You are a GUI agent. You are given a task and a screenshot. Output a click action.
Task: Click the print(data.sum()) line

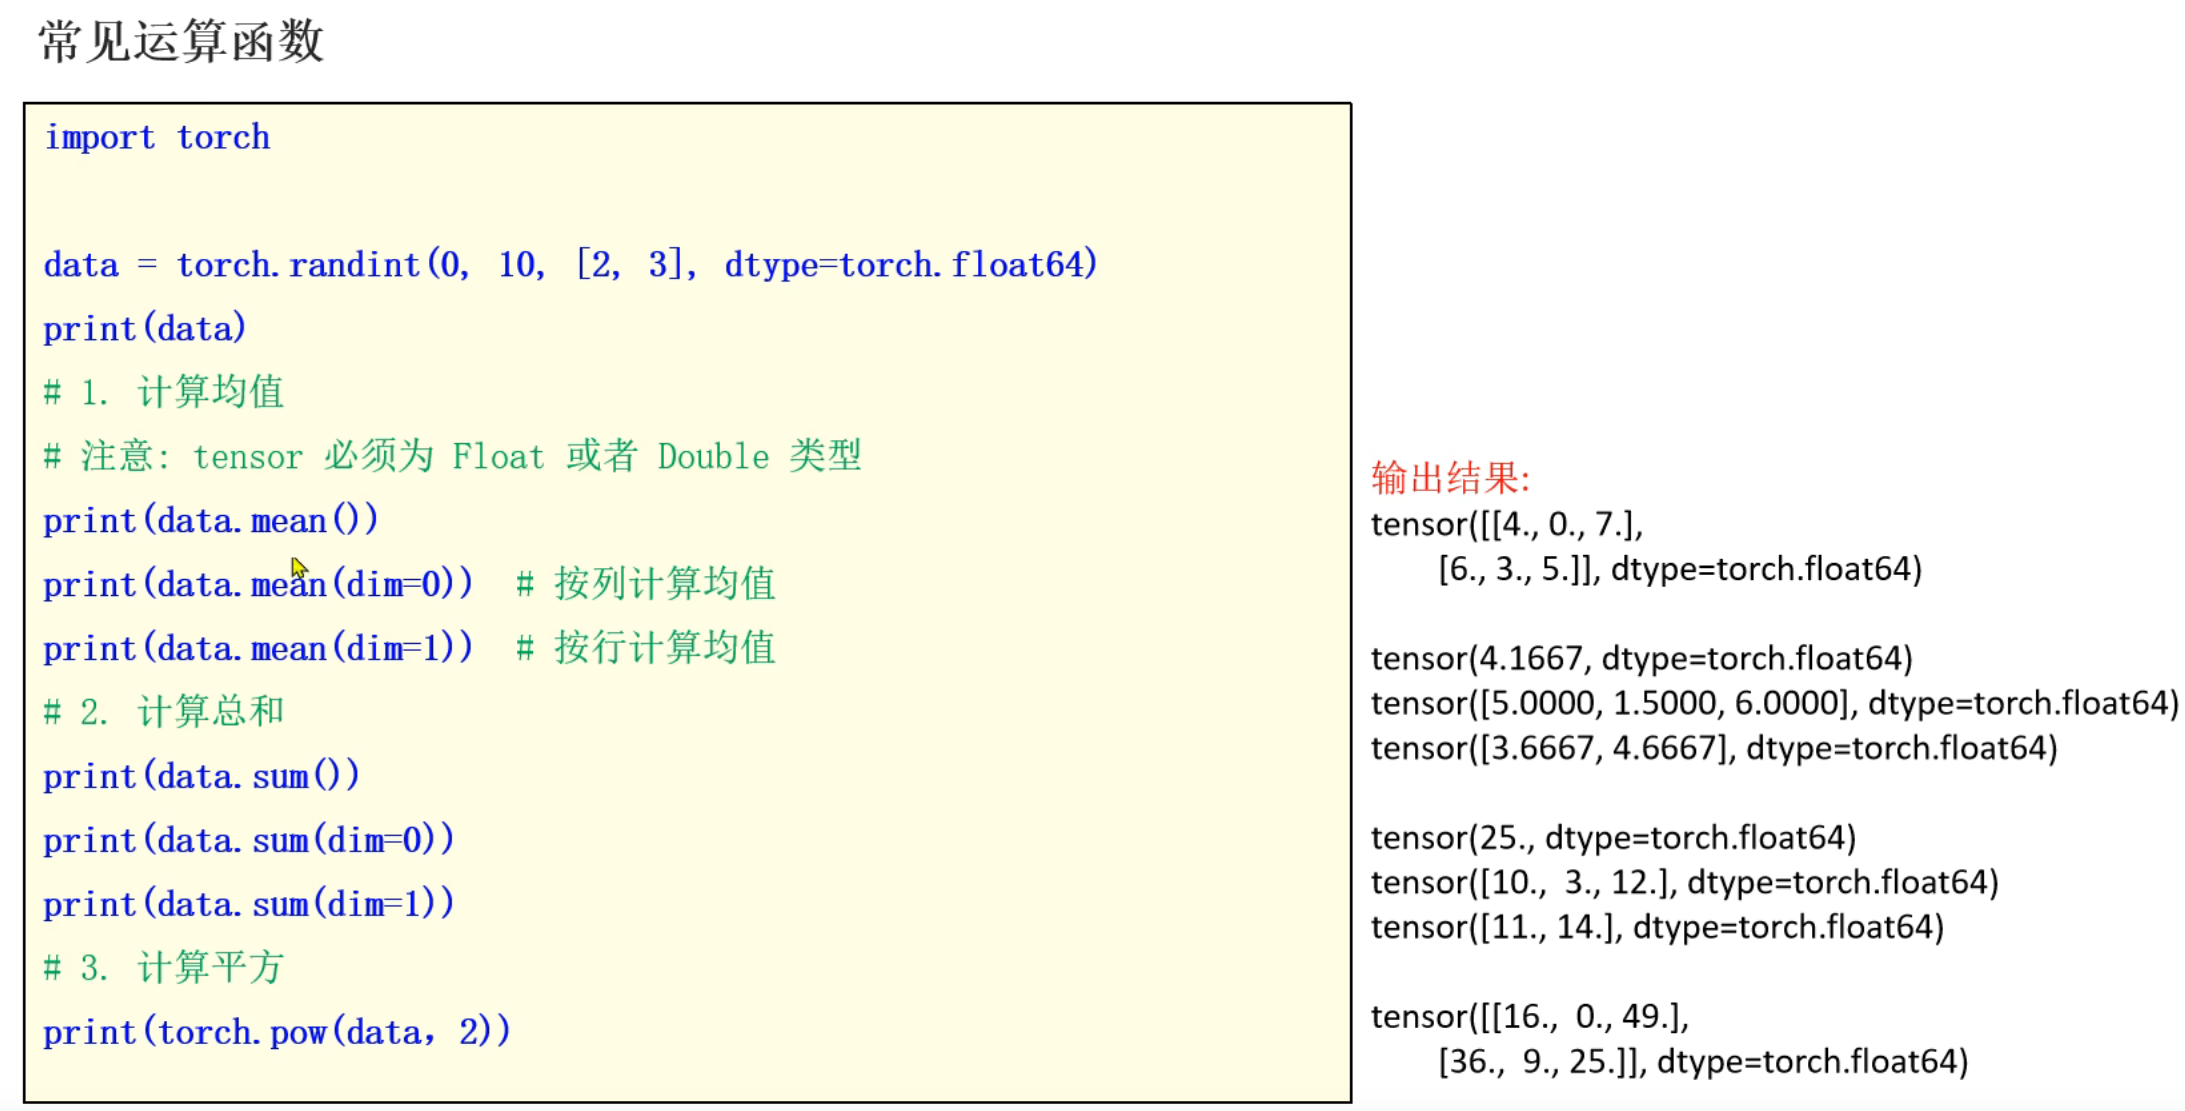coord(201,777)
